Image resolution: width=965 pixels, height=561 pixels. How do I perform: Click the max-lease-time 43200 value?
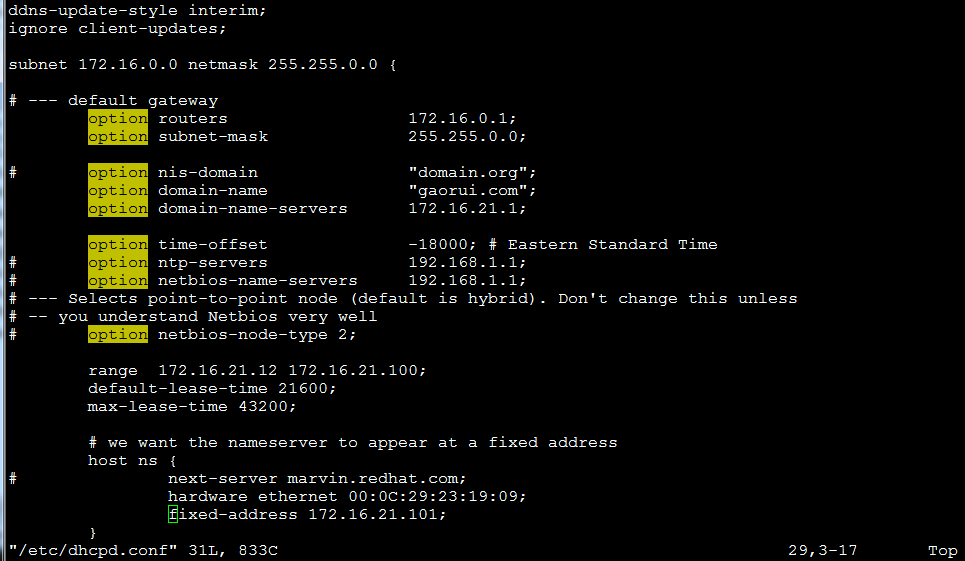267,407
